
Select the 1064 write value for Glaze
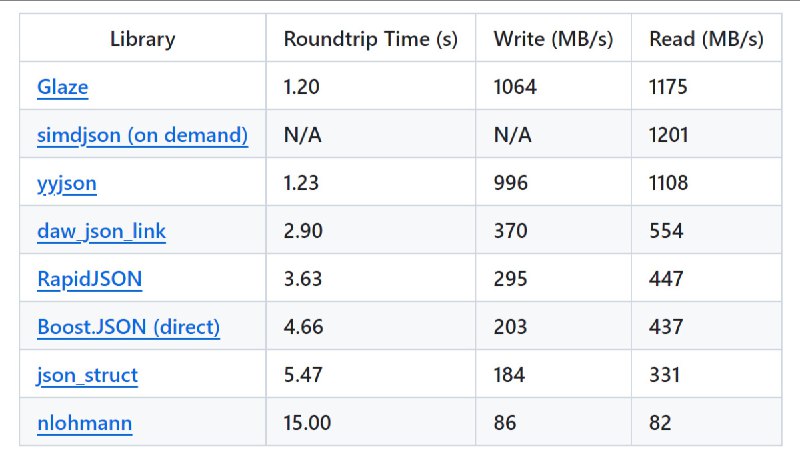[554, 86]
